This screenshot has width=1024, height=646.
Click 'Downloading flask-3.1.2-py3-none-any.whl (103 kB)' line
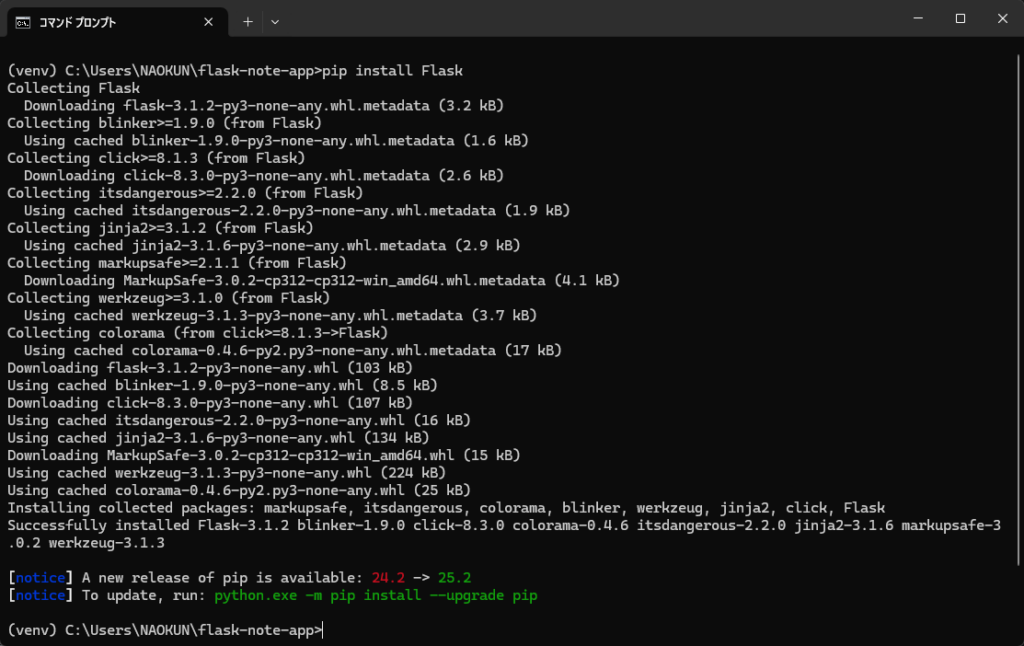click(210, 368)
